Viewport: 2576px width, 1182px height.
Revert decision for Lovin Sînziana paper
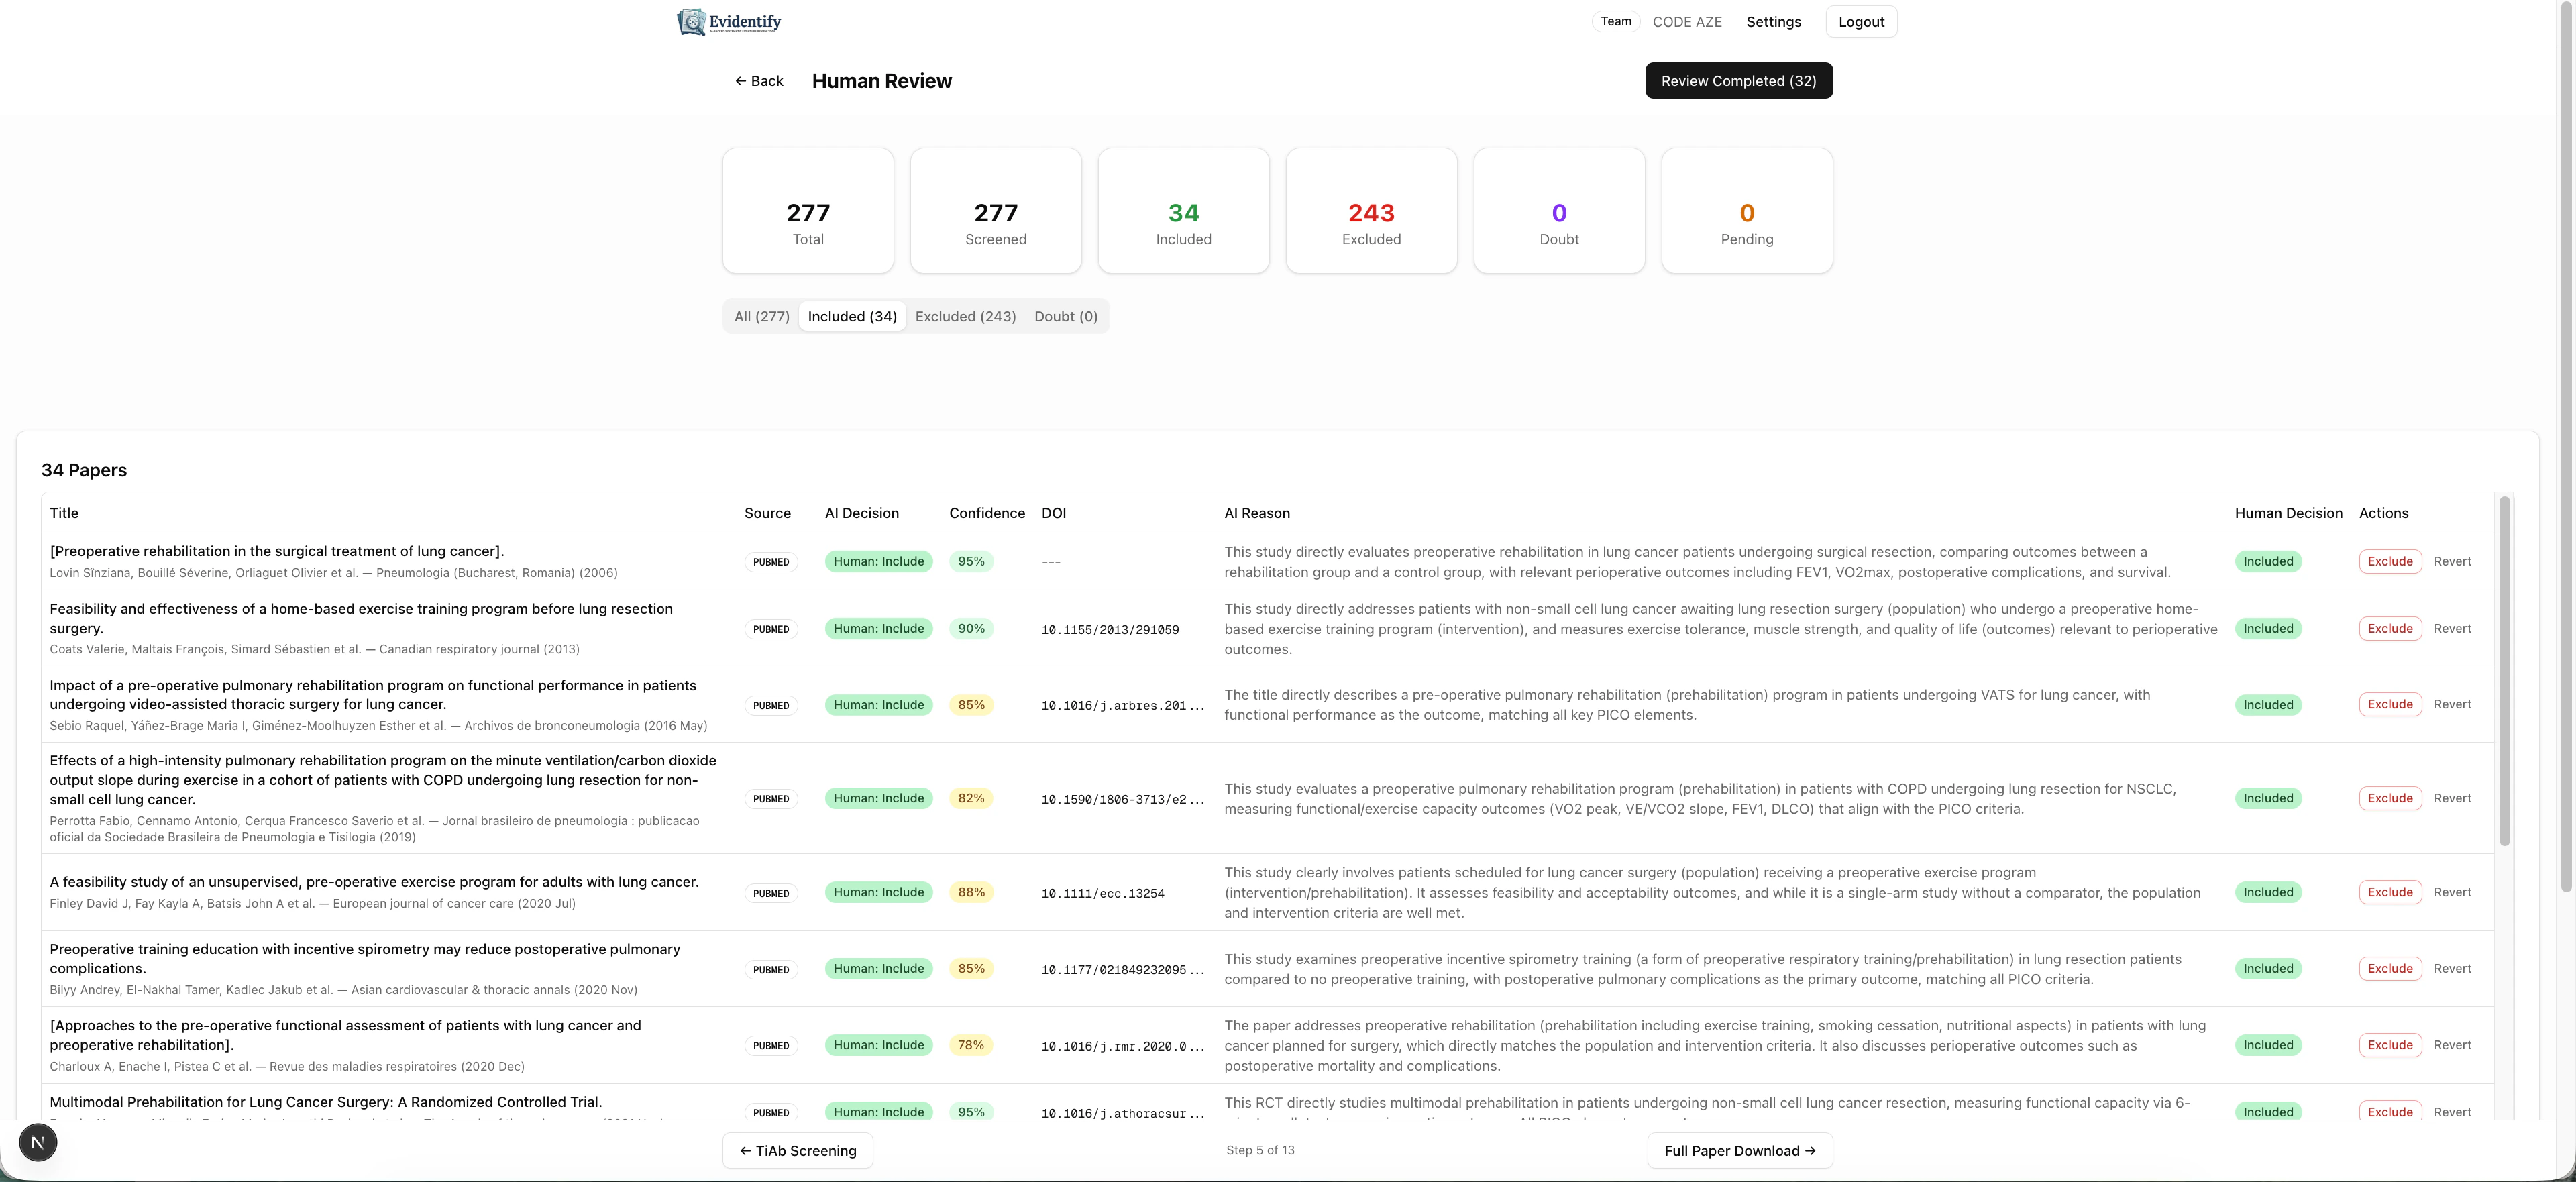2452,561
